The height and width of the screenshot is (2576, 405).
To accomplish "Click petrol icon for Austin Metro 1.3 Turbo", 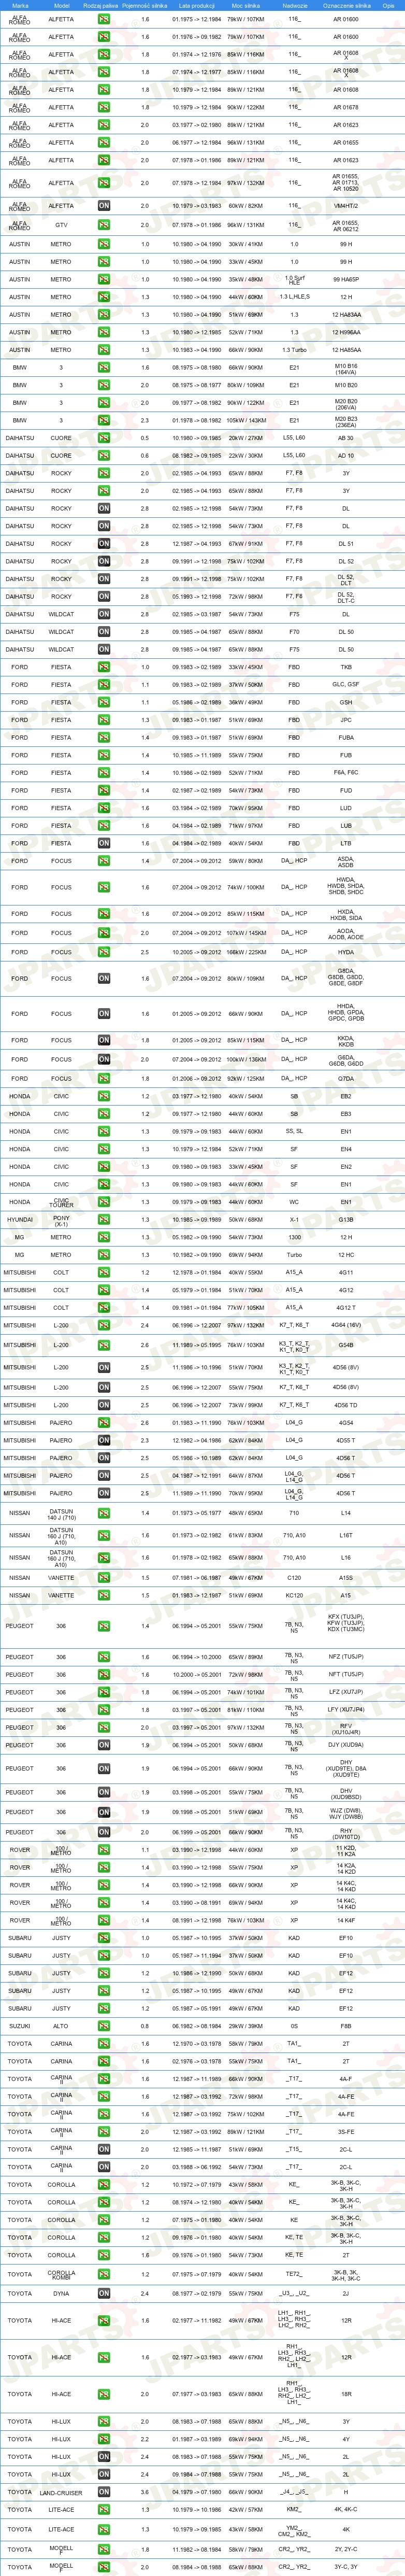I will [x=104, y=350].
